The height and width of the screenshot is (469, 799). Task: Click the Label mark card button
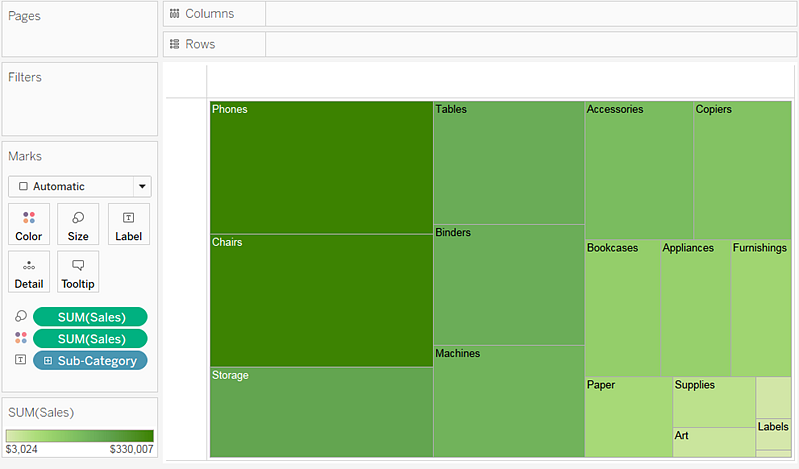[x=128, y=224]
